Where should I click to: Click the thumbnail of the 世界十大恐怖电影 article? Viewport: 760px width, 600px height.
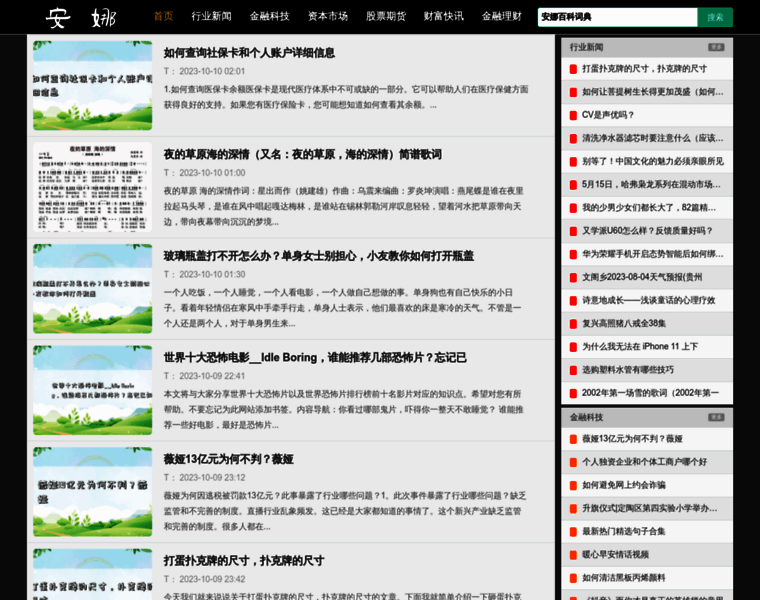(93, 390)
